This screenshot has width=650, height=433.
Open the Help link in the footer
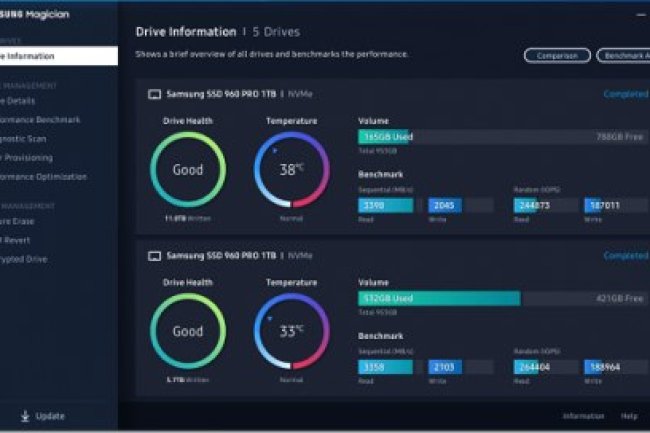[x=629, y=416]
